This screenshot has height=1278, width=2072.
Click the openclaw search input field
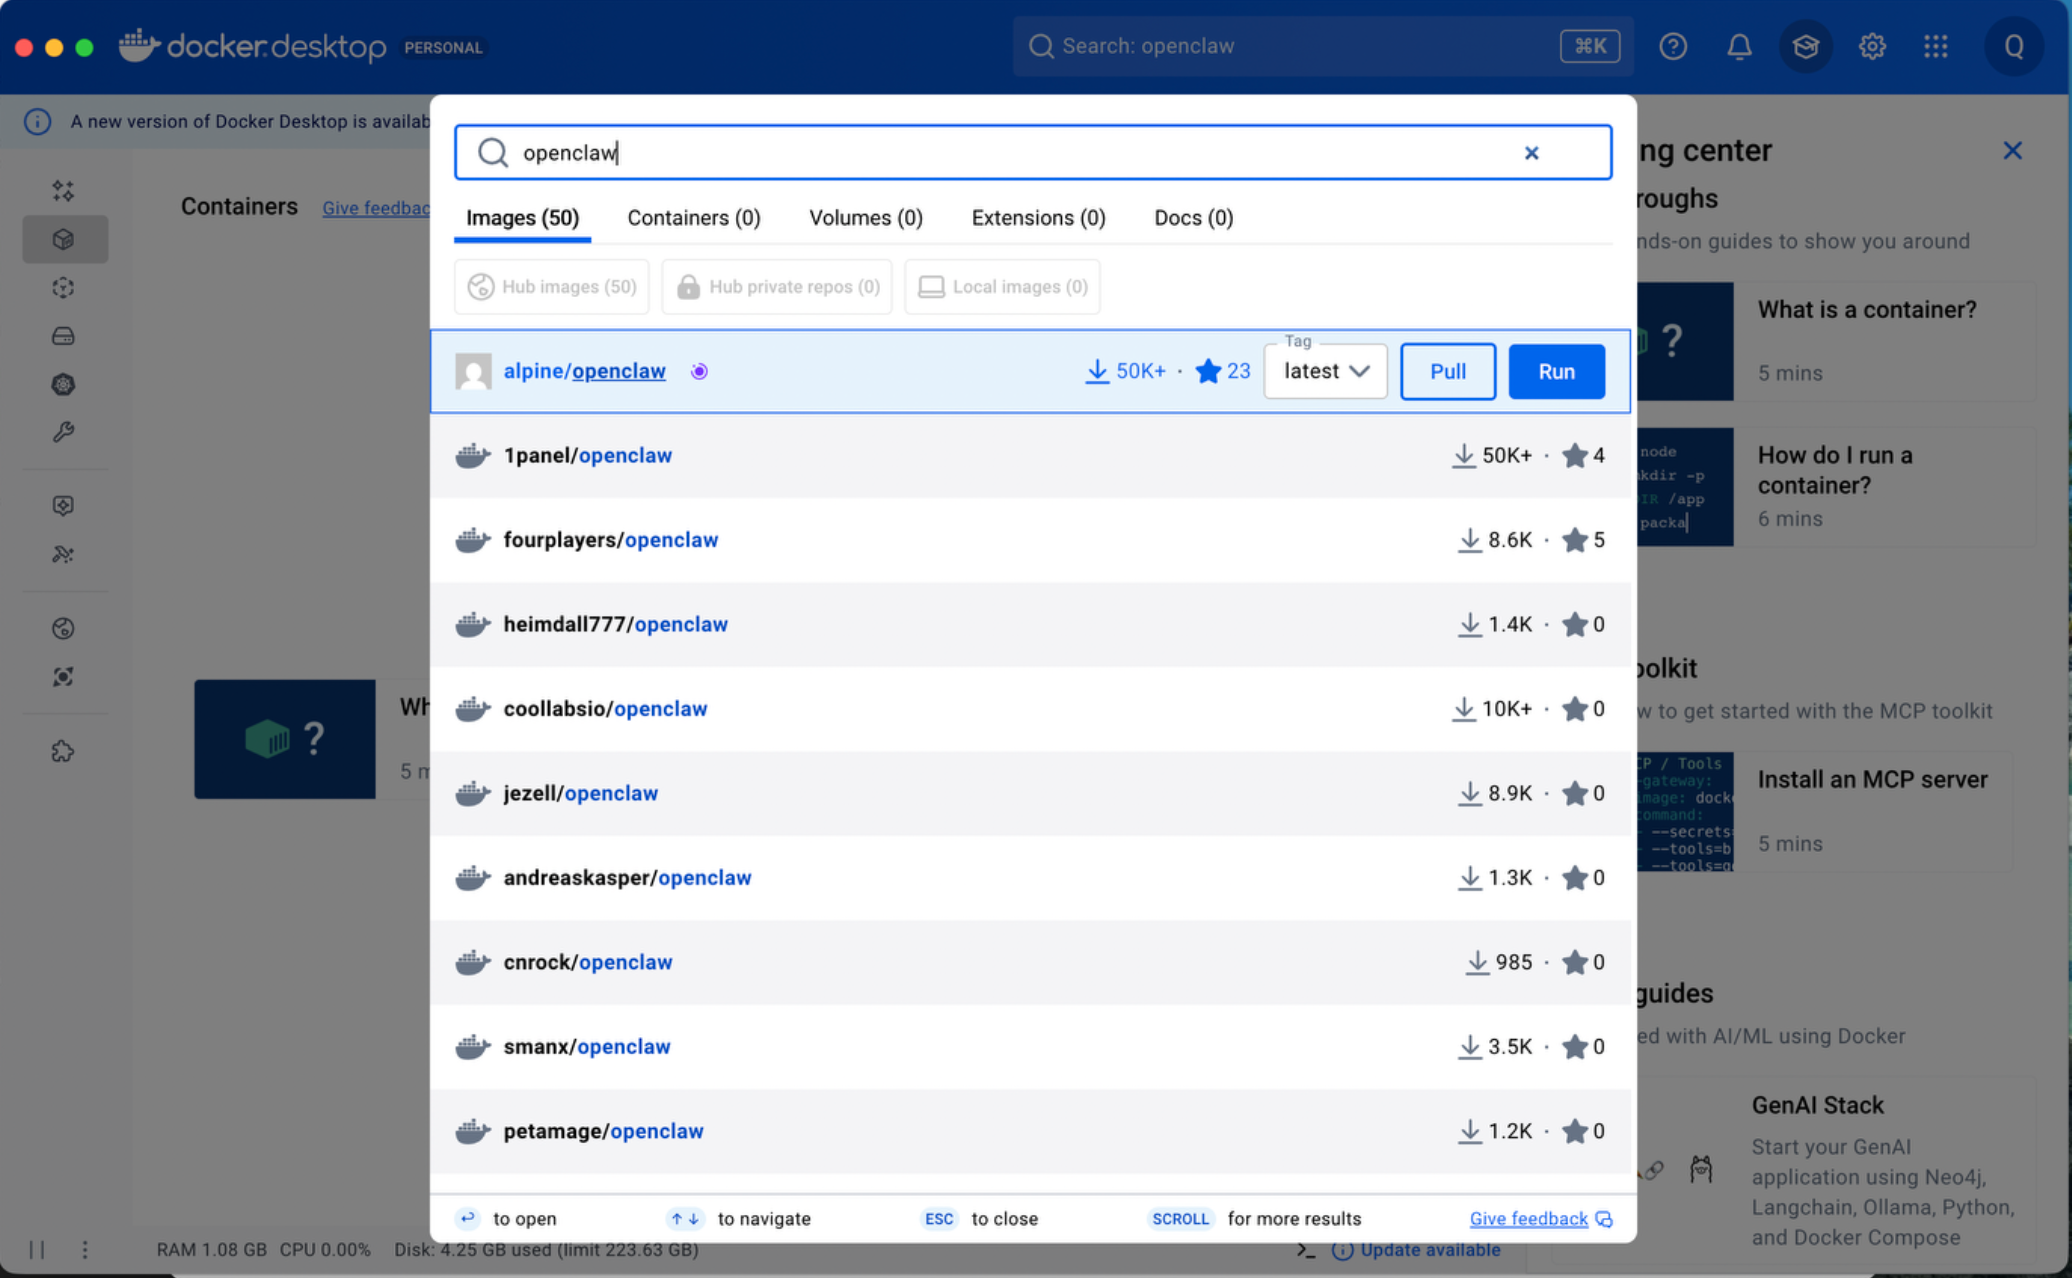1000,153
